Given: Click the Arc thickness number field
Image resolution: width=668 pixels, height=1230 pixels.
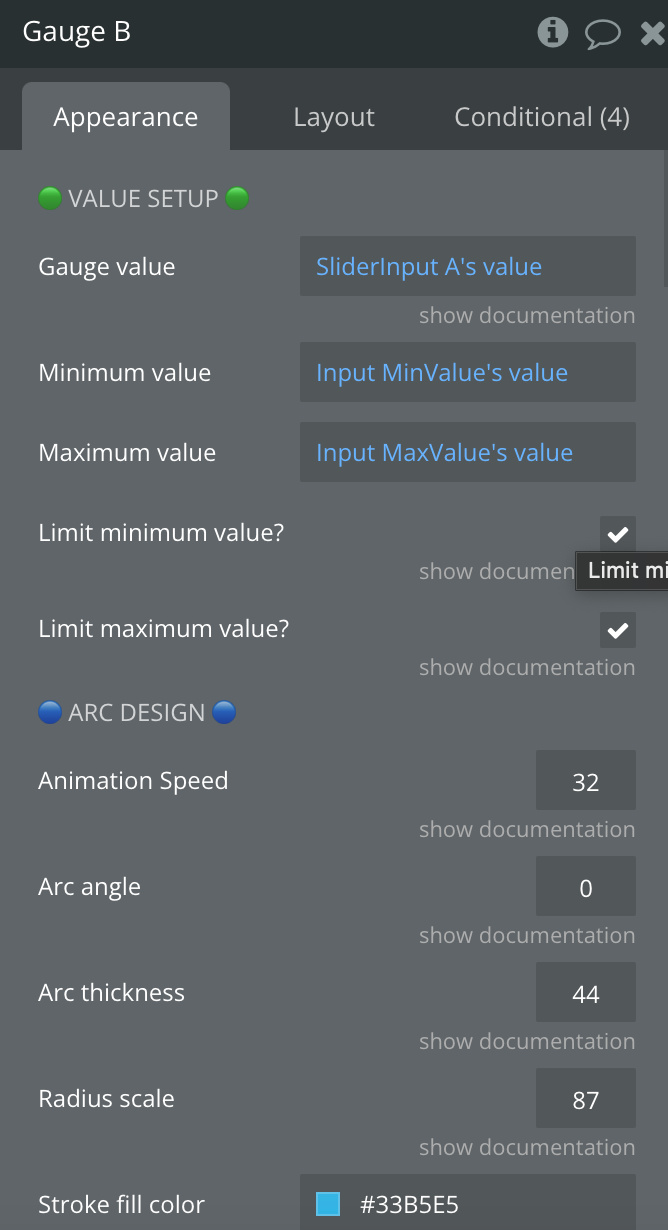Looking at the screenshot, I should tap(586, 992).
